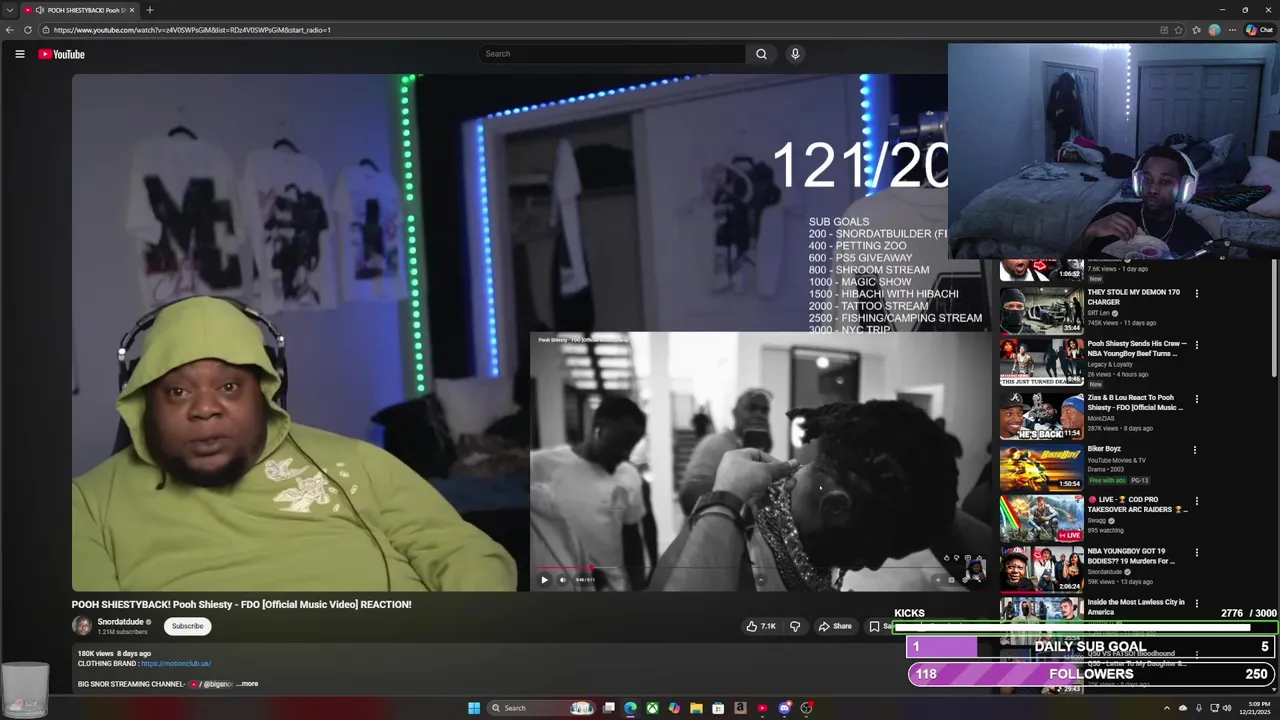Viewport: 1280px width, 720px height.
Task: Seek on the embedded video progress bar
Action: 760,568
